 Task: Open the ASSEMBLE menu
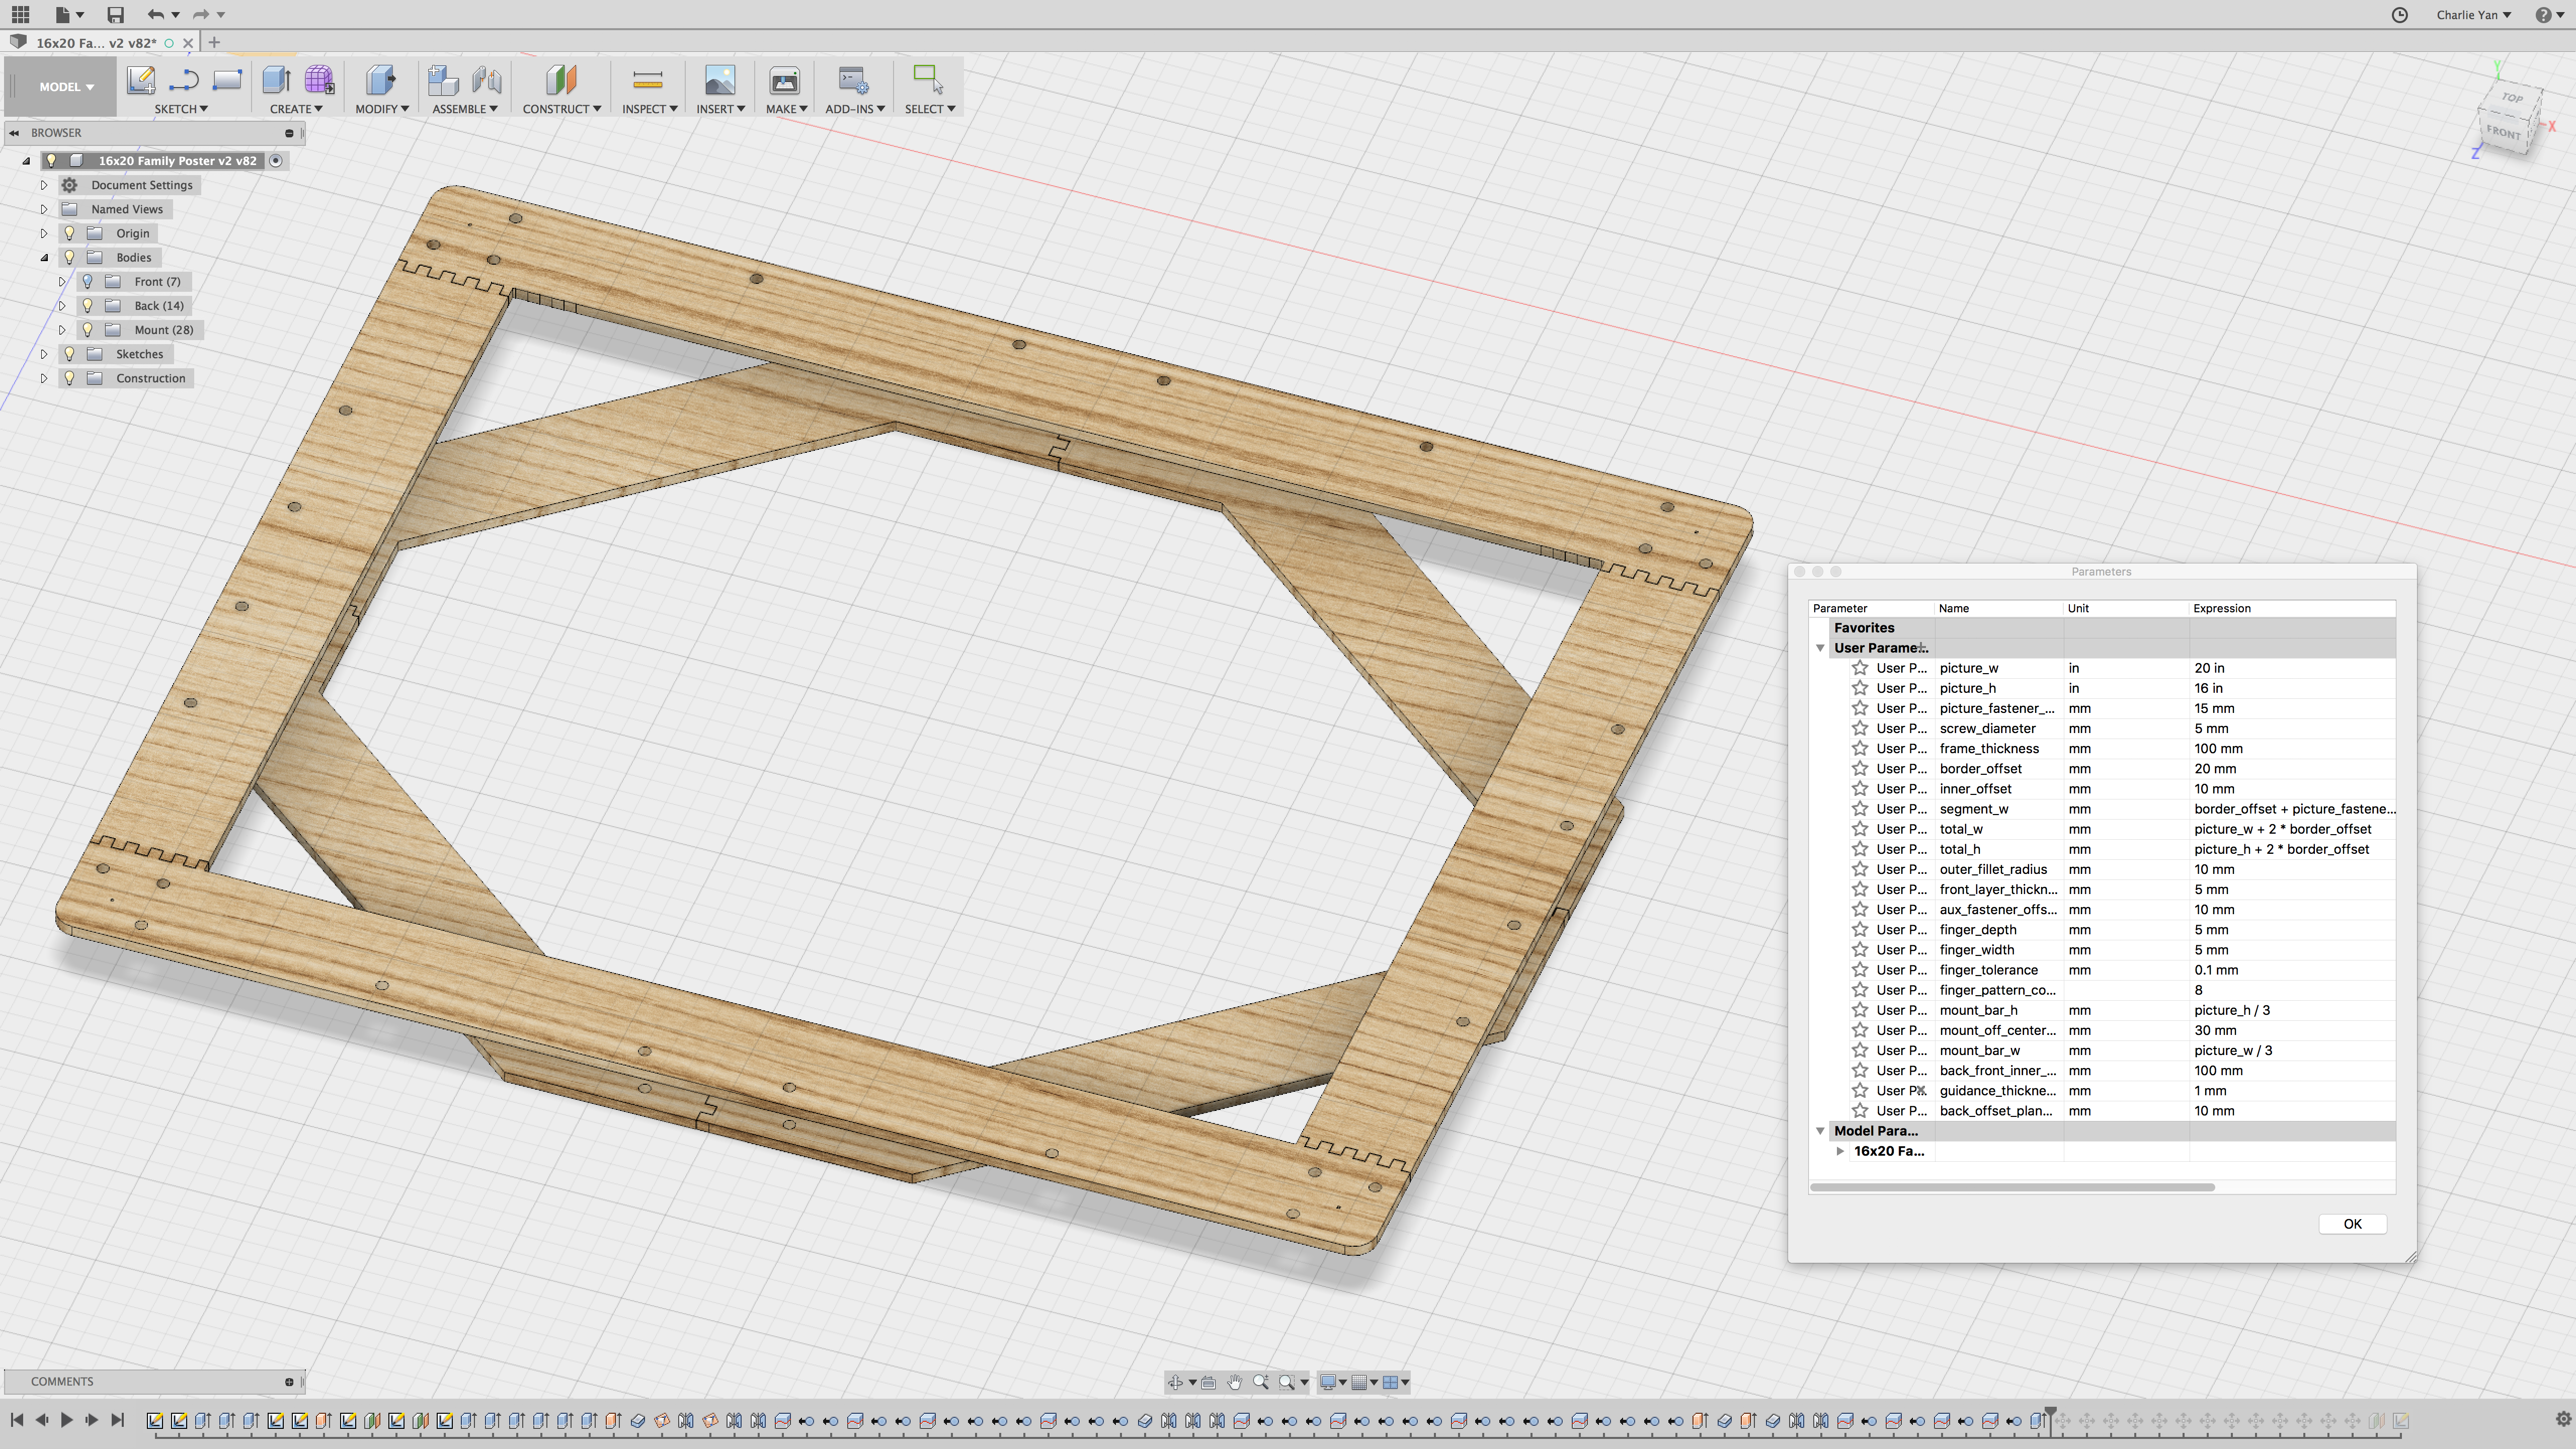coord(464,109)
